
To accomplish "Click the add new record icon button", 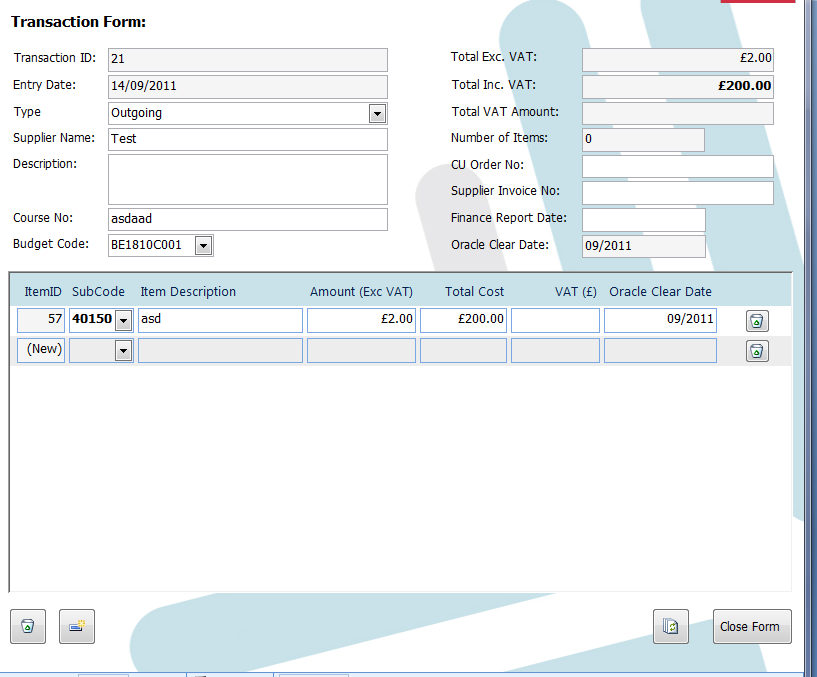I will coord(77,626).
